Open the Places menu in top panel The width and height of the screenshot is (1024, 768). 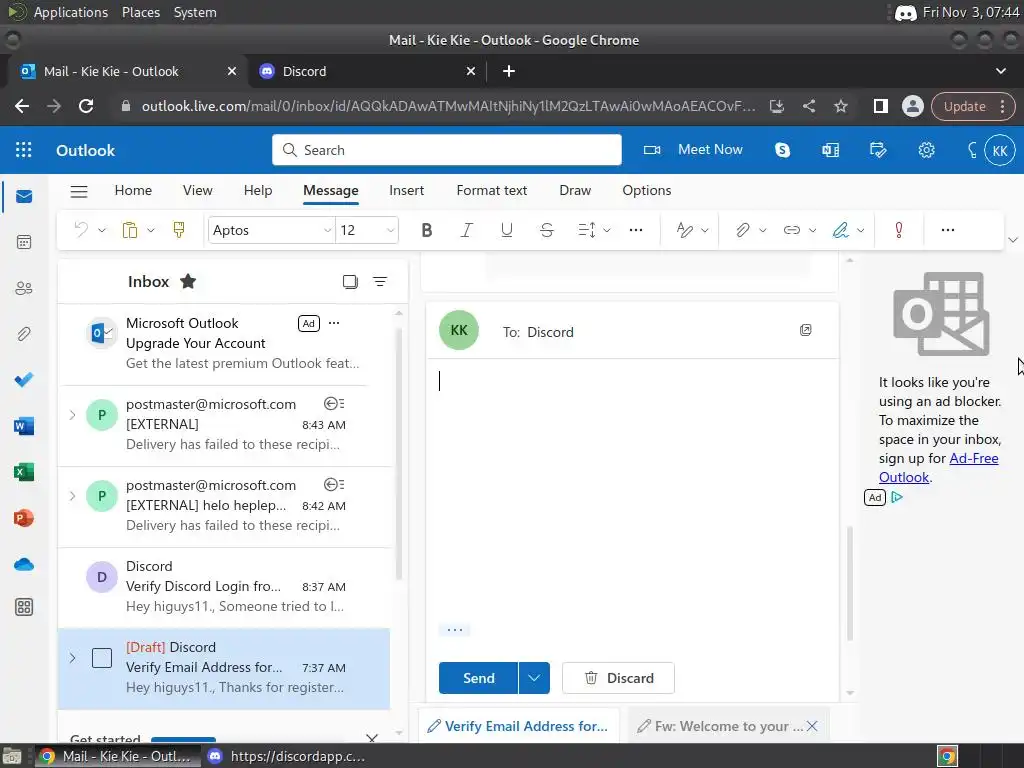pos(141,12)
